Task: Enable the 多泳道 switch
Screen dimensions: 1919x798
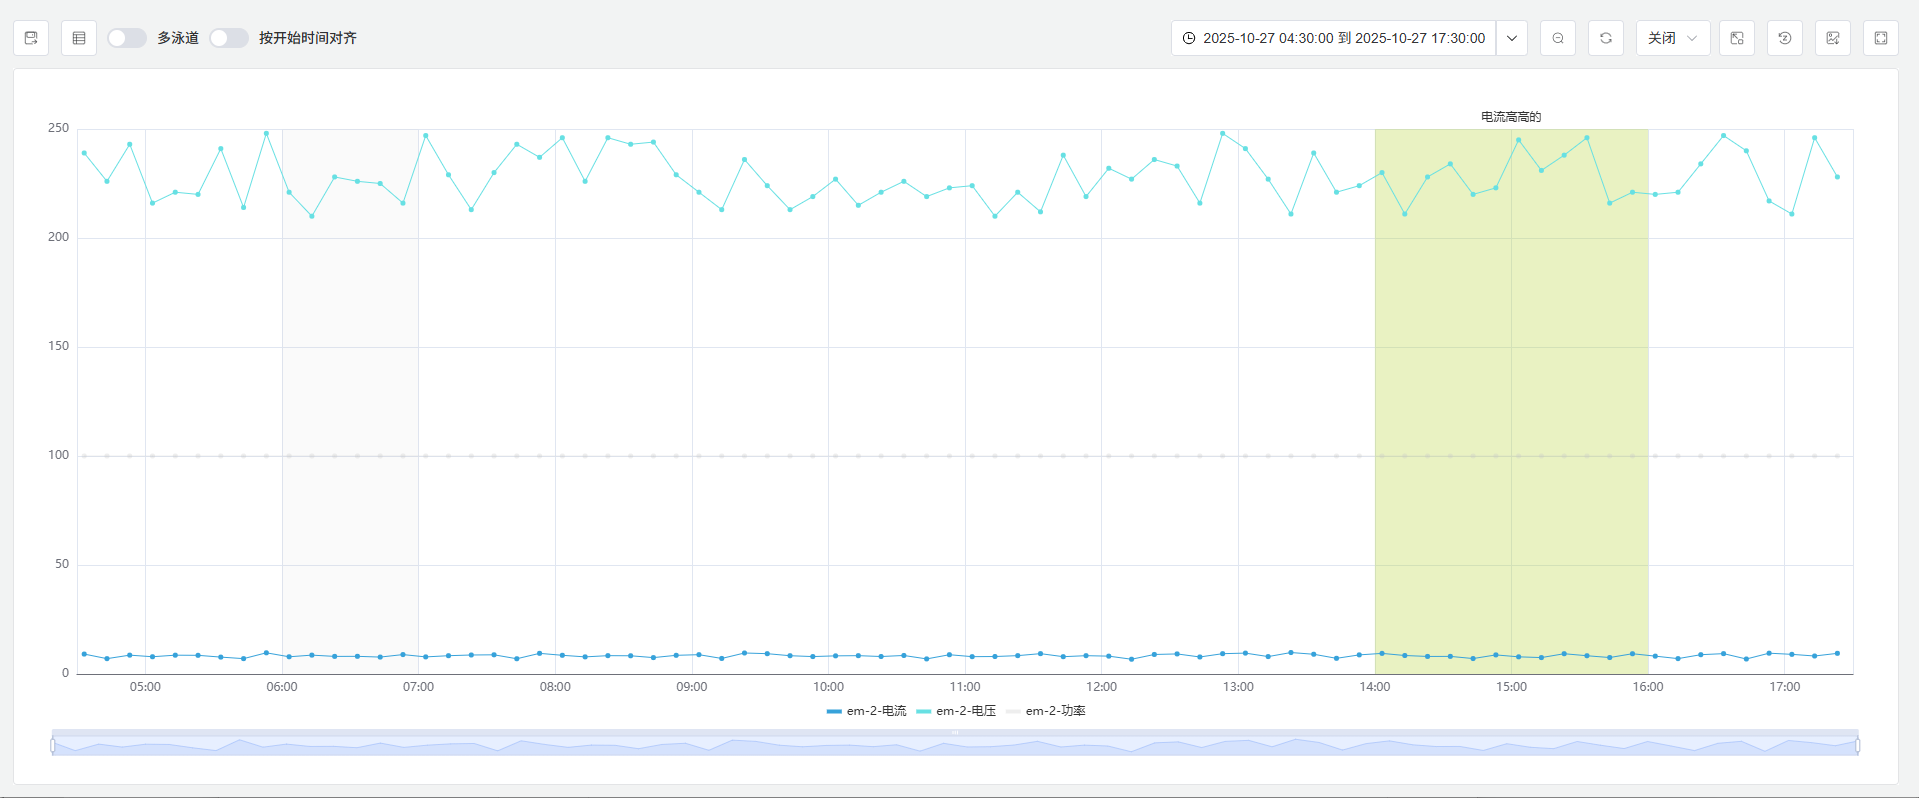Action: click(x=127, y=38)
